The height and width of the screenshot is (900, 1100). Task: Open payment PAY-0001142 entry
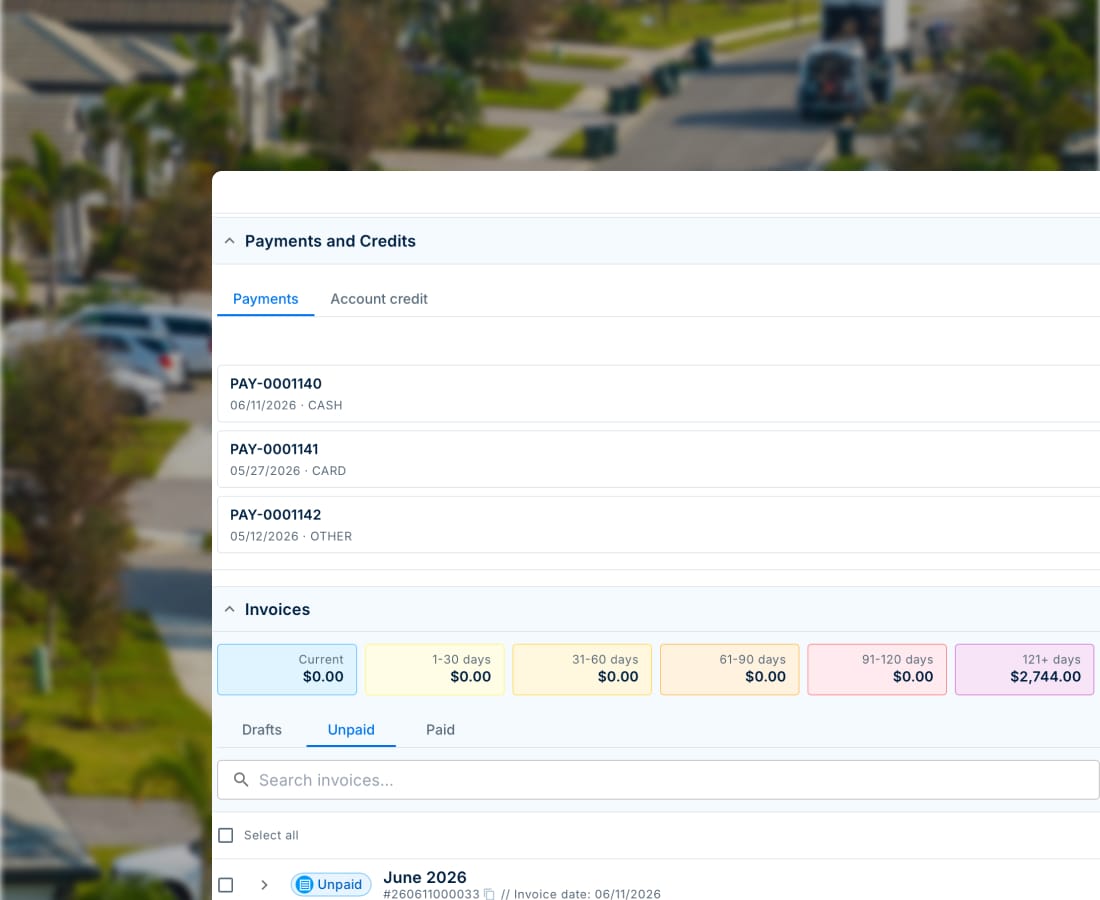click(658, 525)
